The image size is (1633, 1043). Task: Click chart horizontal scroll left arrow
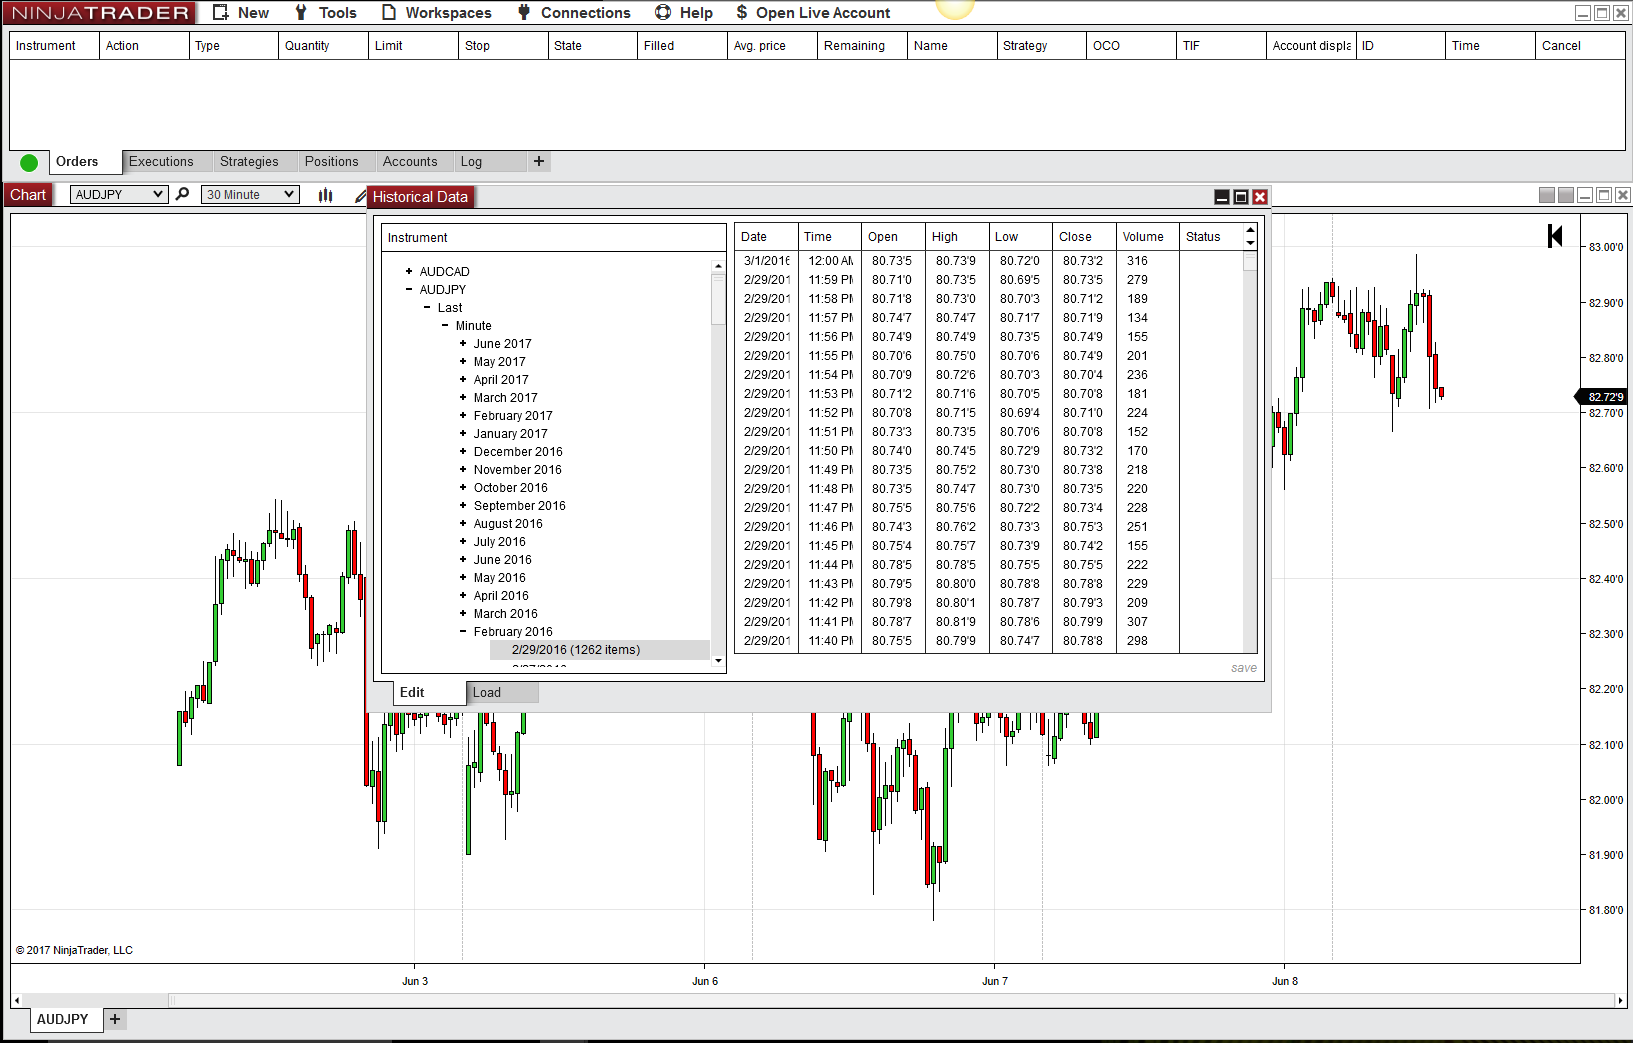click(x=16, y=1000)
